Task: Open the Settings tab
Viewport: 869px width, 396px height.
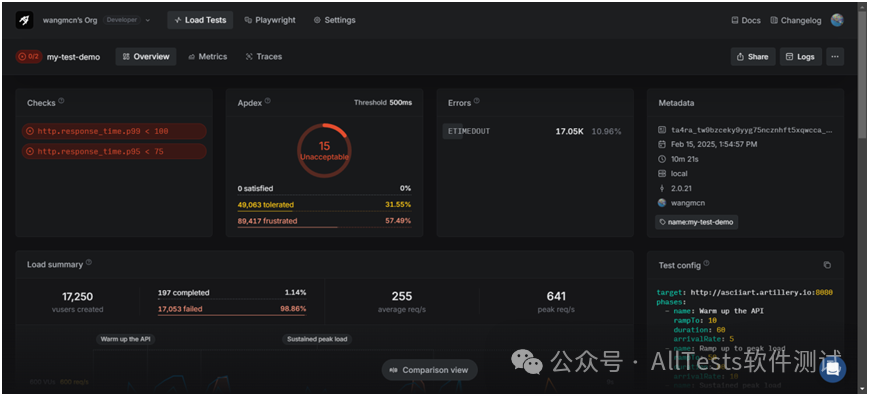Action: tap(334, 20)
